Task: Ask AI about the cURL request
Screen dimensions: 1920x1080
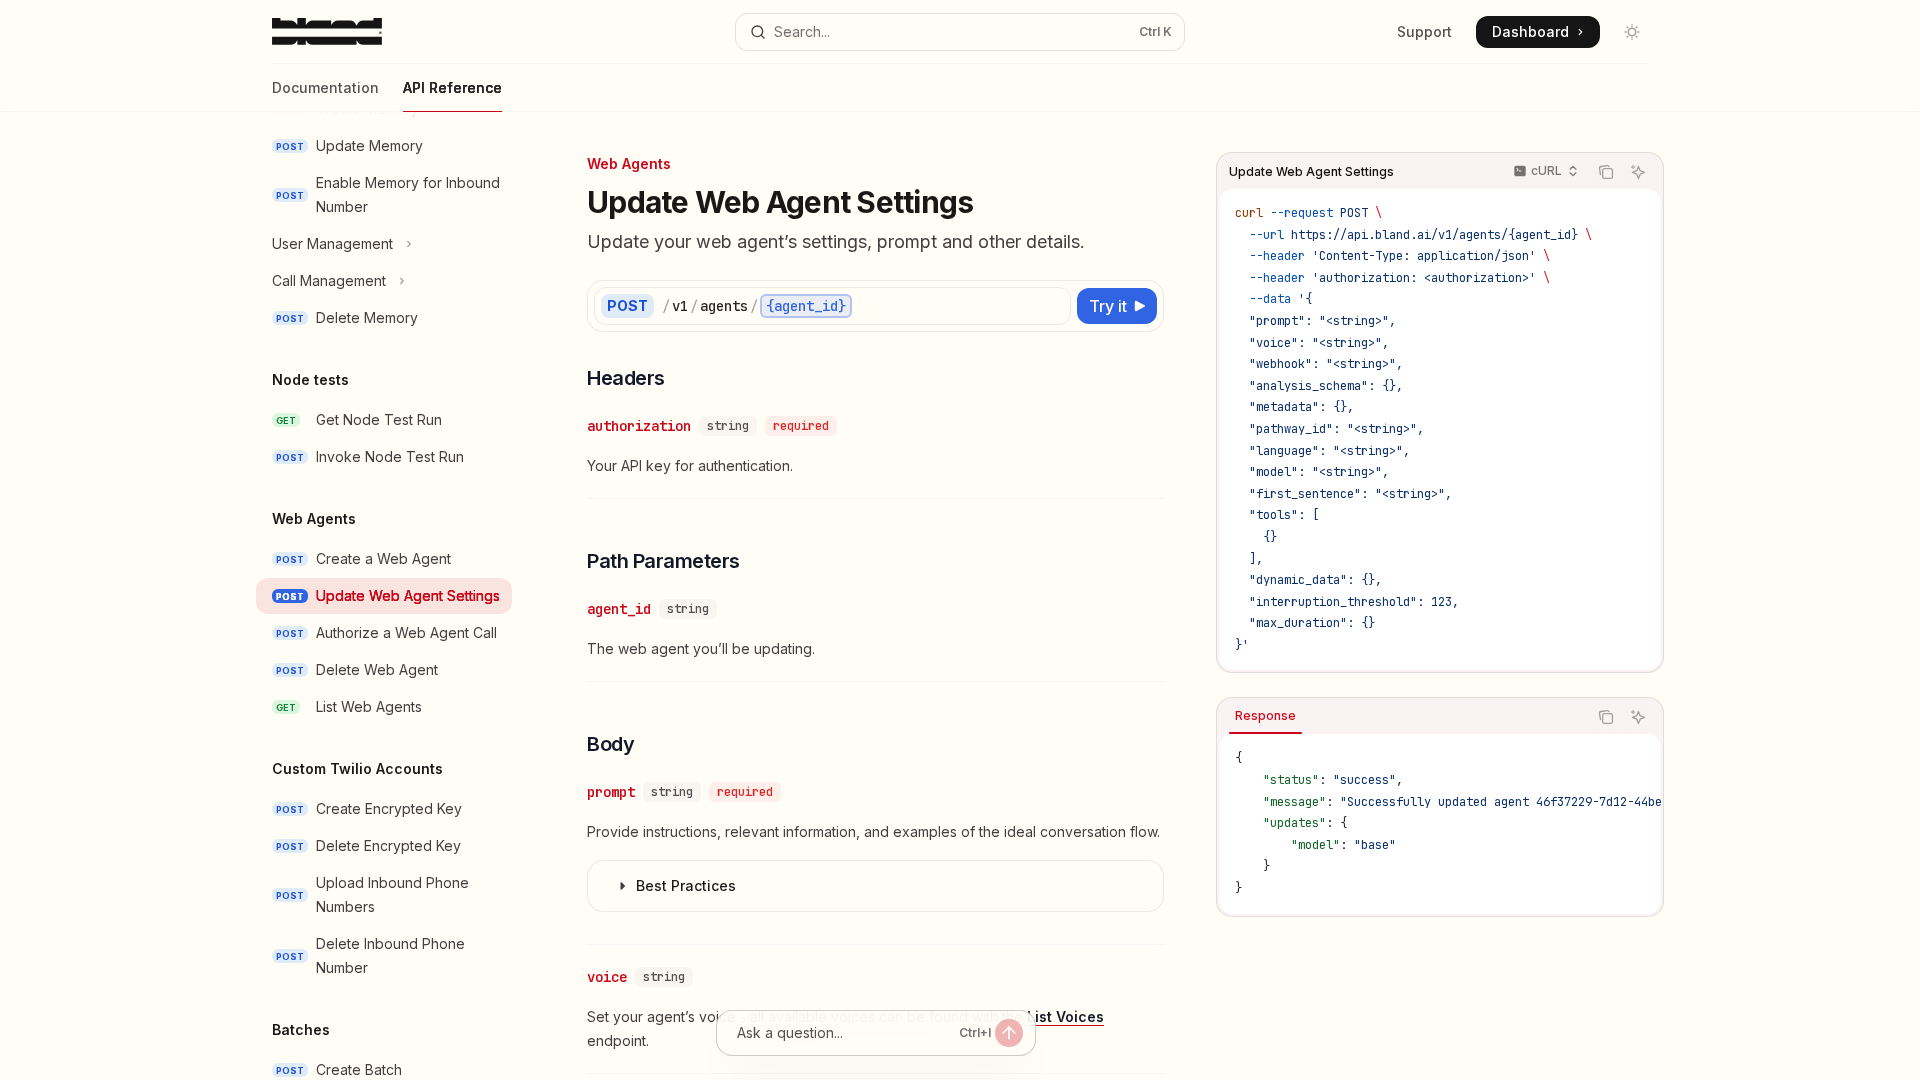Action: point(1638,172)
